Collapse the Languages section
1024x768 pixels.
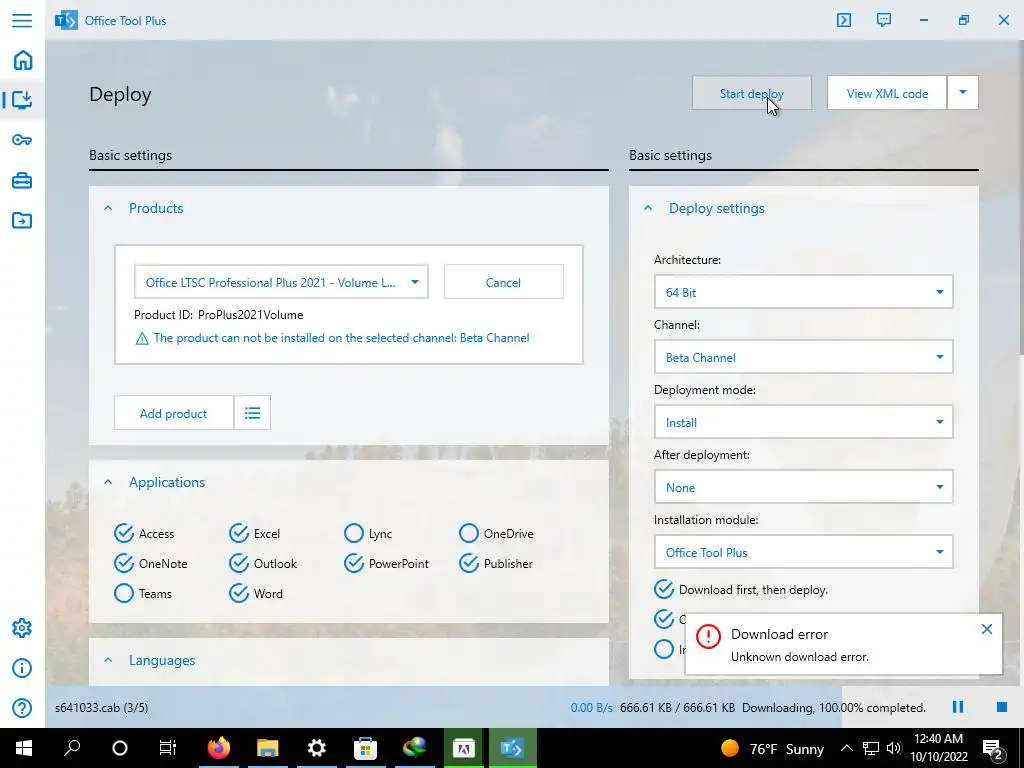tap(108, 660)
